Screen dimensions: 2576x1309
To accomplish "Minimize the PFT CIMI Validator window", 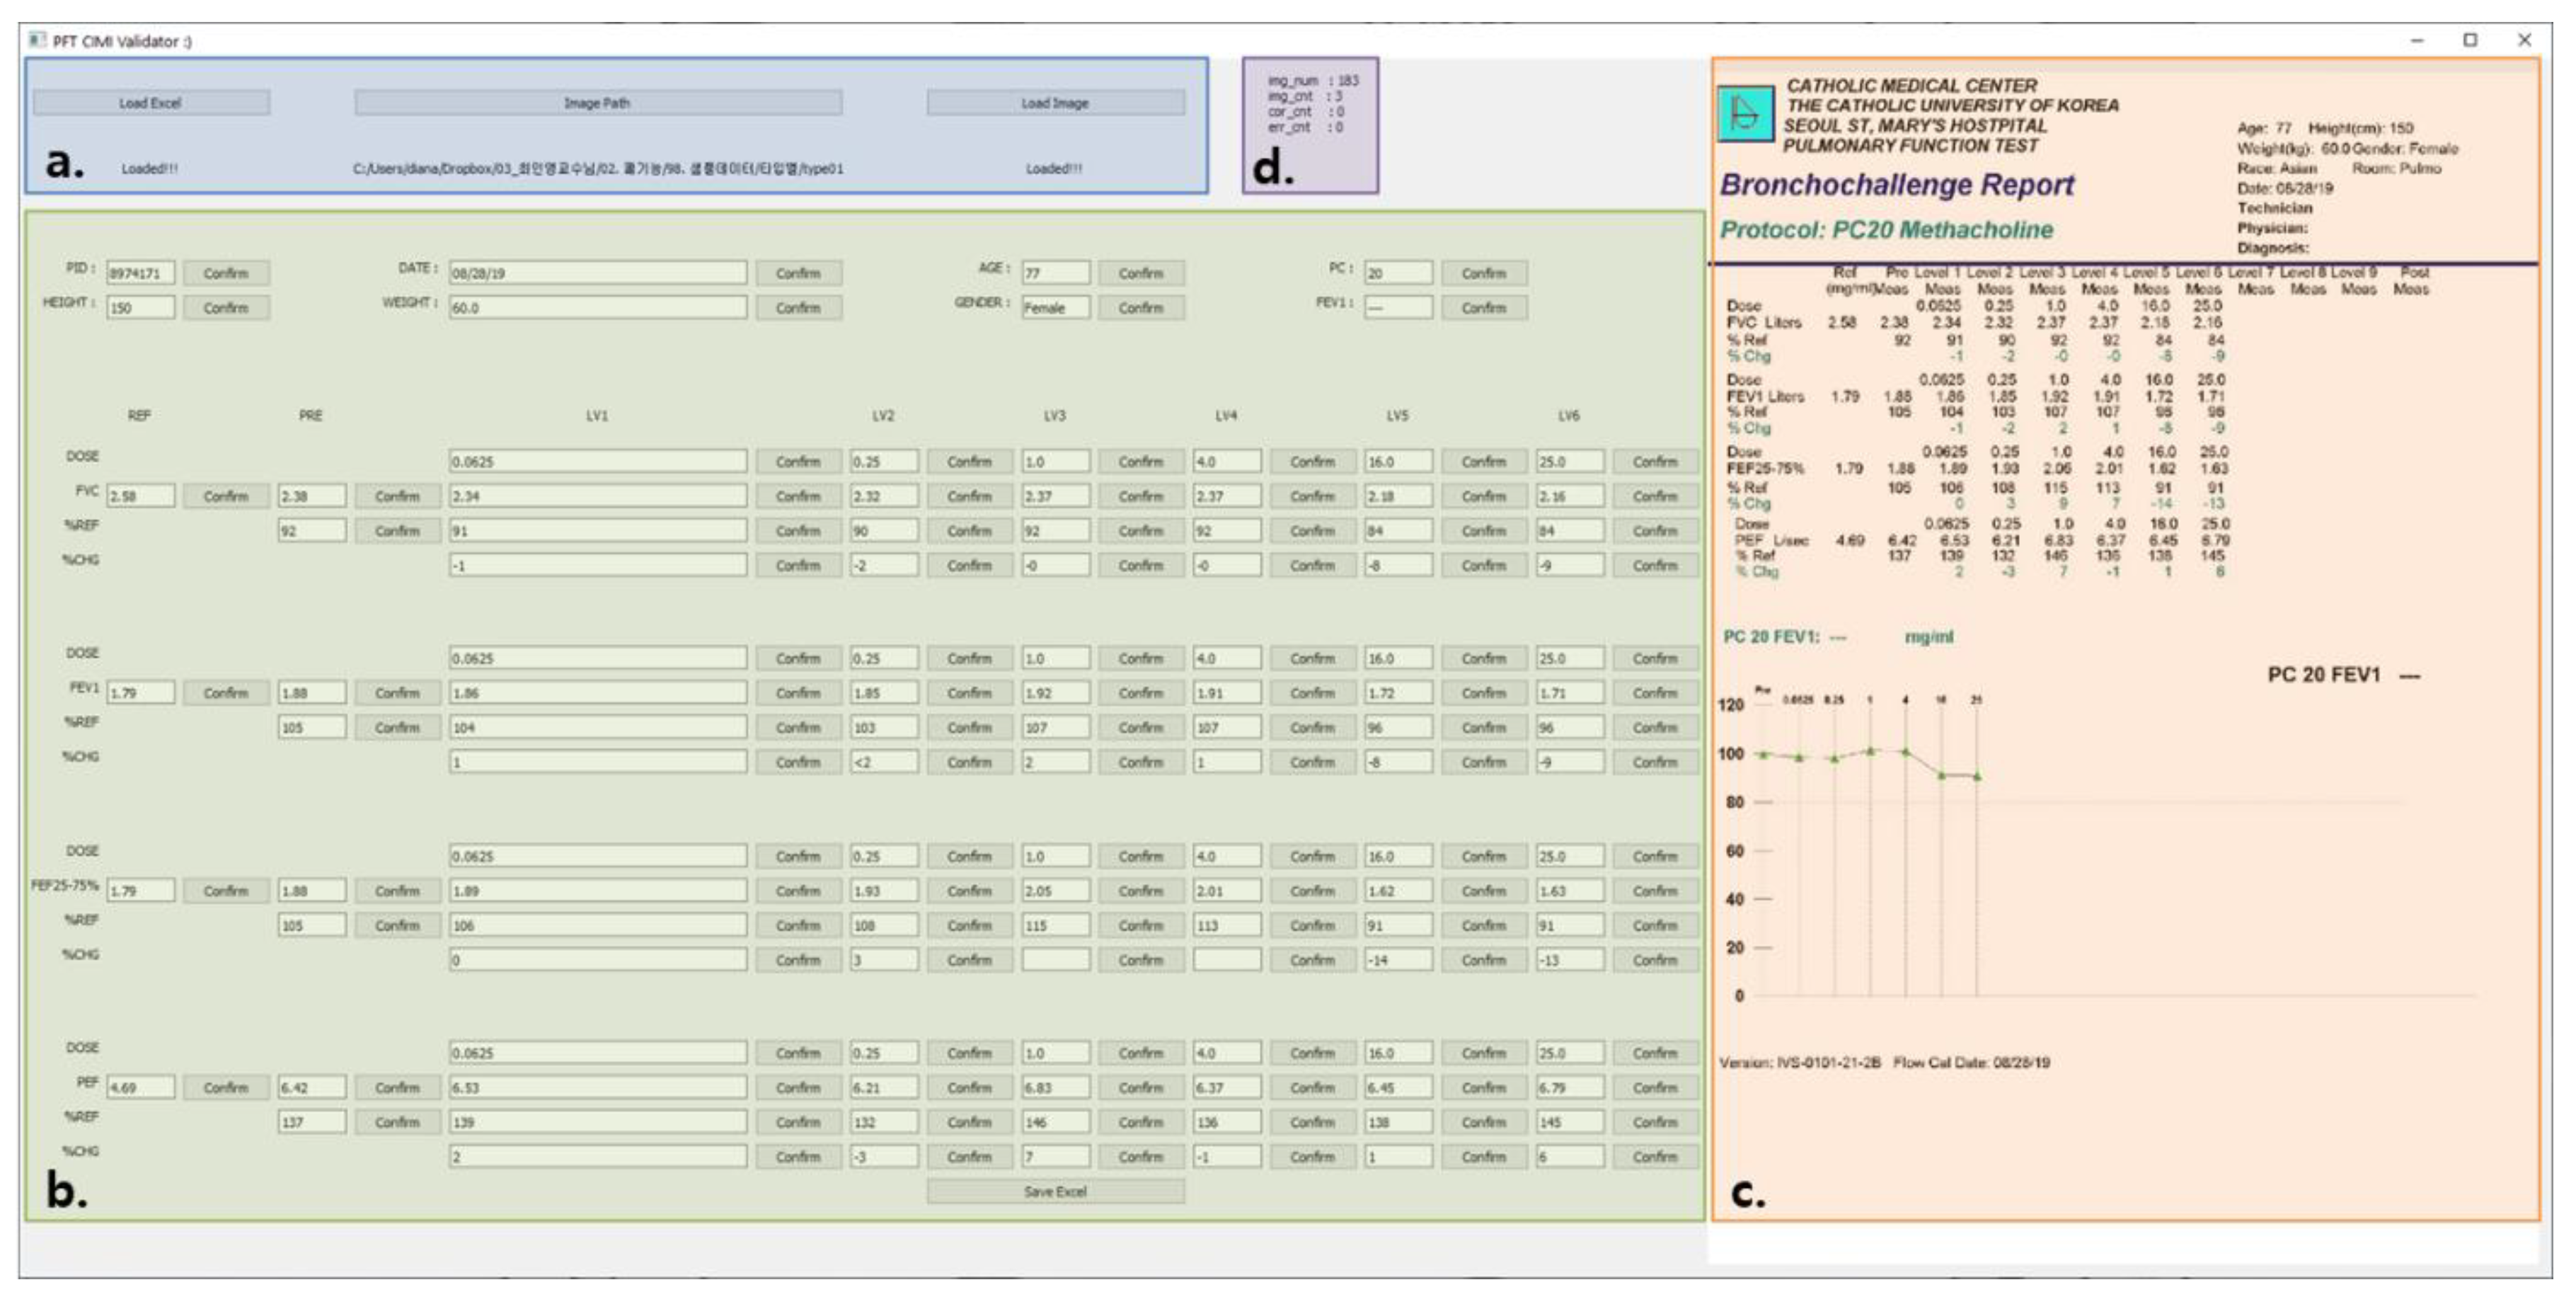I will click(x=2416, y=40).
